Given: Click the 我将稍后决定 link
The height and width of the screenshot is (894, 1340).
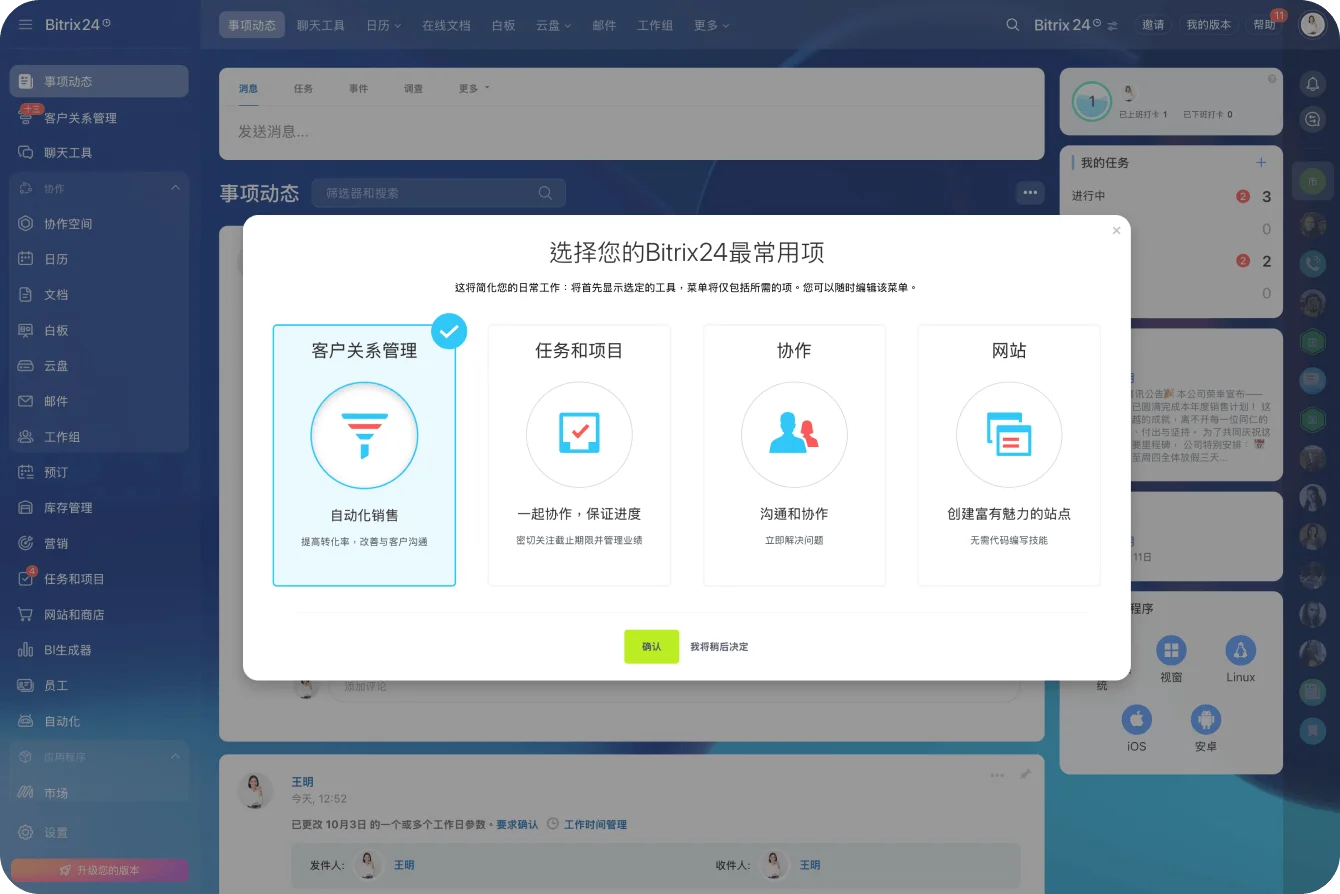Looking at the screenshot, I should 719,647.
